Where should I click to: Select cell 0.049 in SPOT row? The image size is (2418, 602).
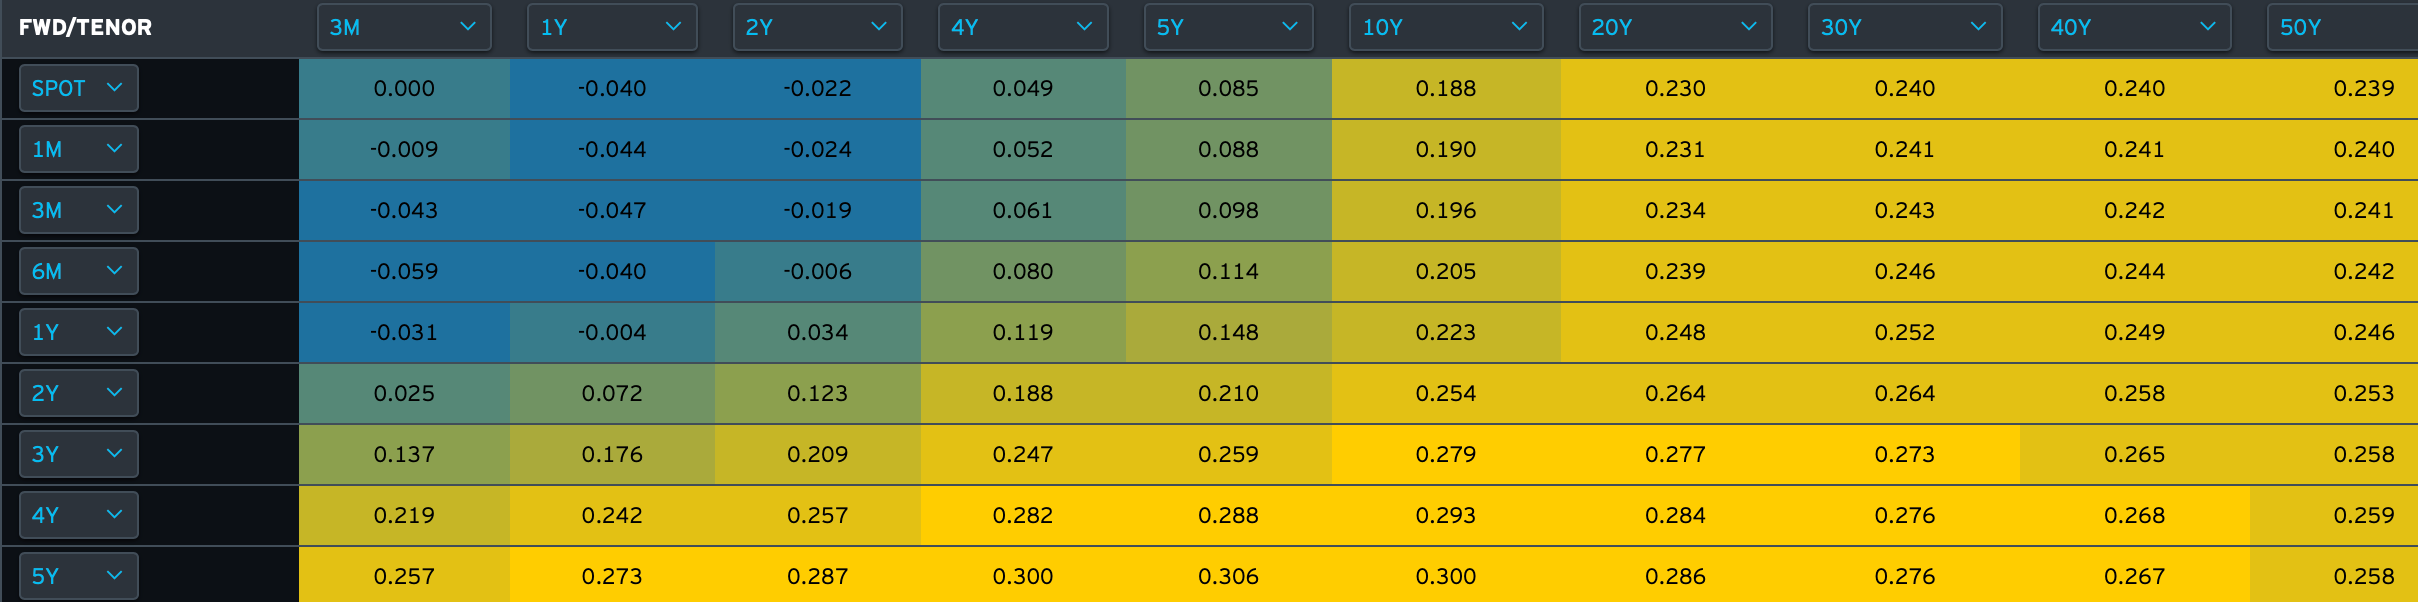[1023, 88]
